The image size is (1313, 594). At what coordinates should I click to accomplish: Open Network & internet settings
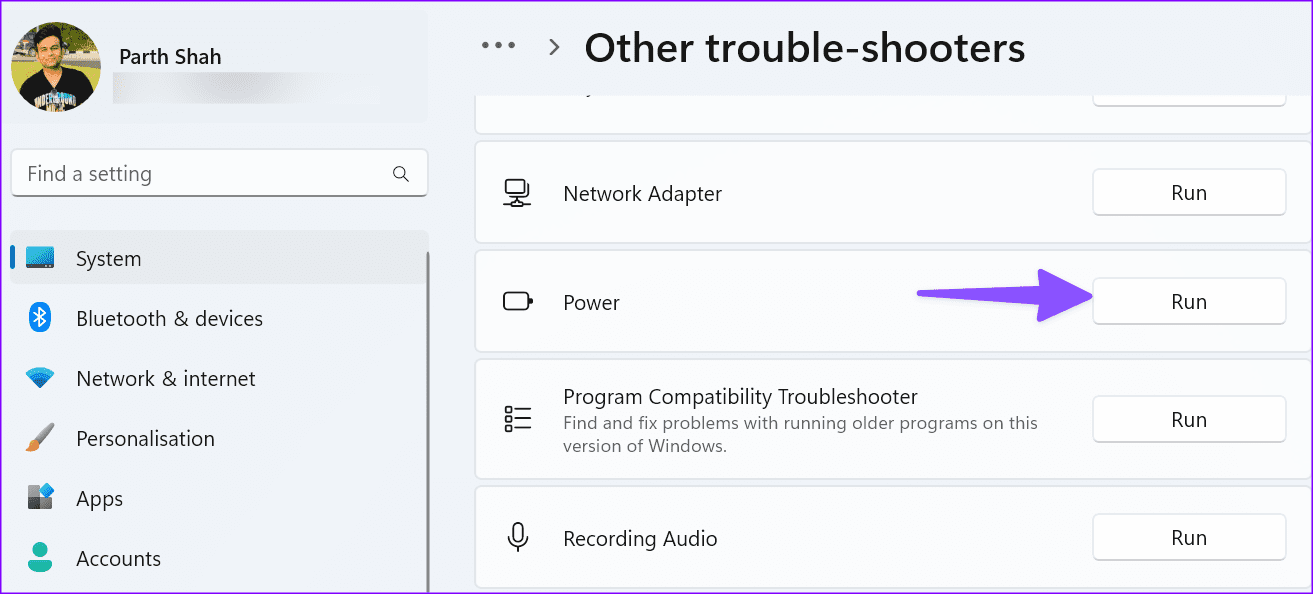219,378
